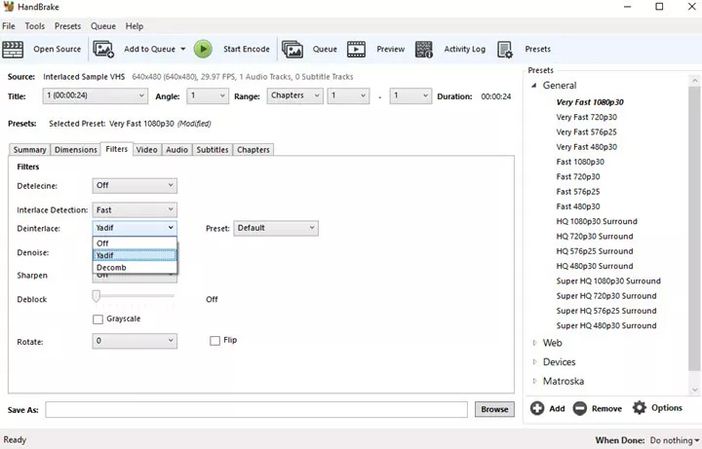Switch to the Chapters tab
Viewport: 702px width, 449px height.
pos(253,150)
